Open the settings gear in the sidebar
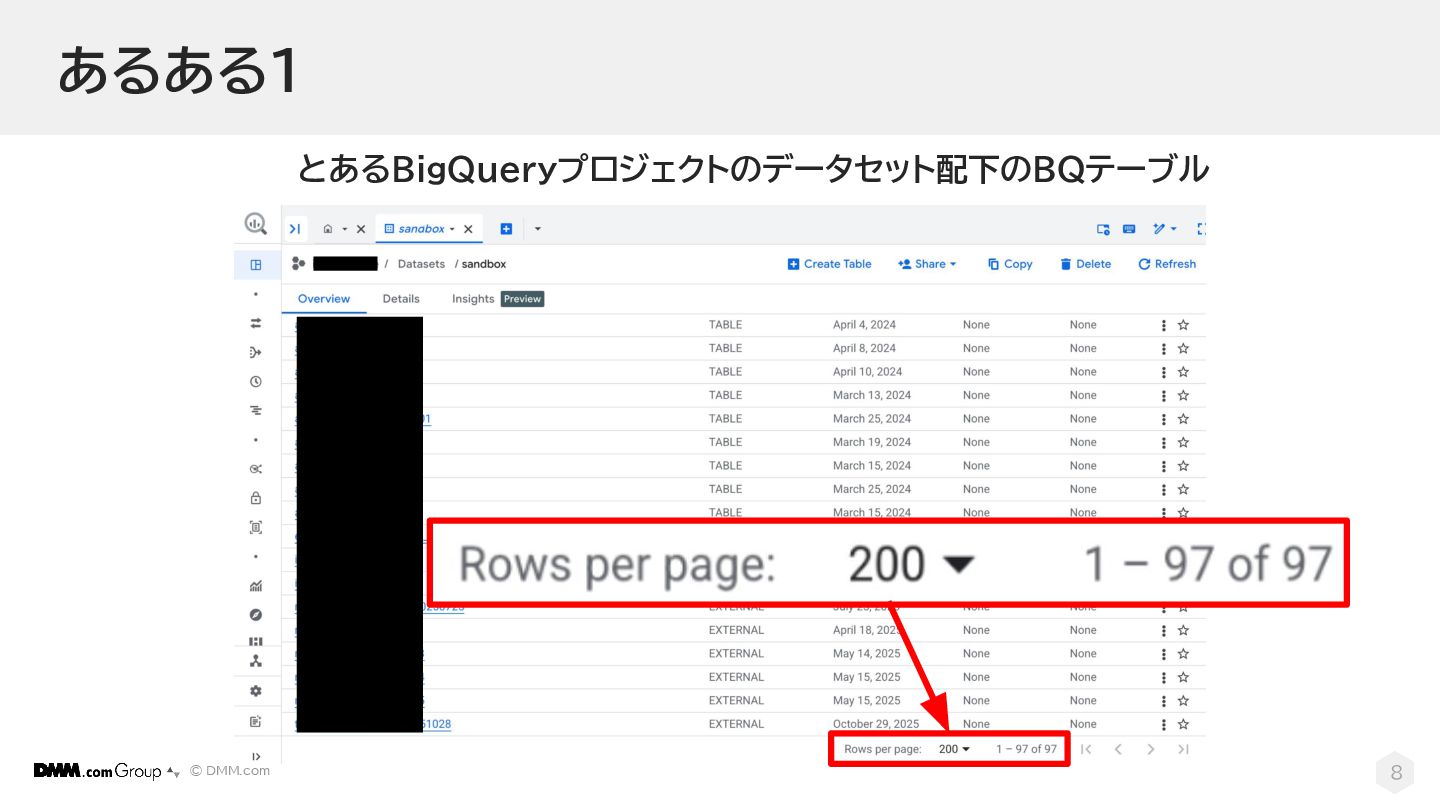1440x810 pixels. [x=256, y=691]
